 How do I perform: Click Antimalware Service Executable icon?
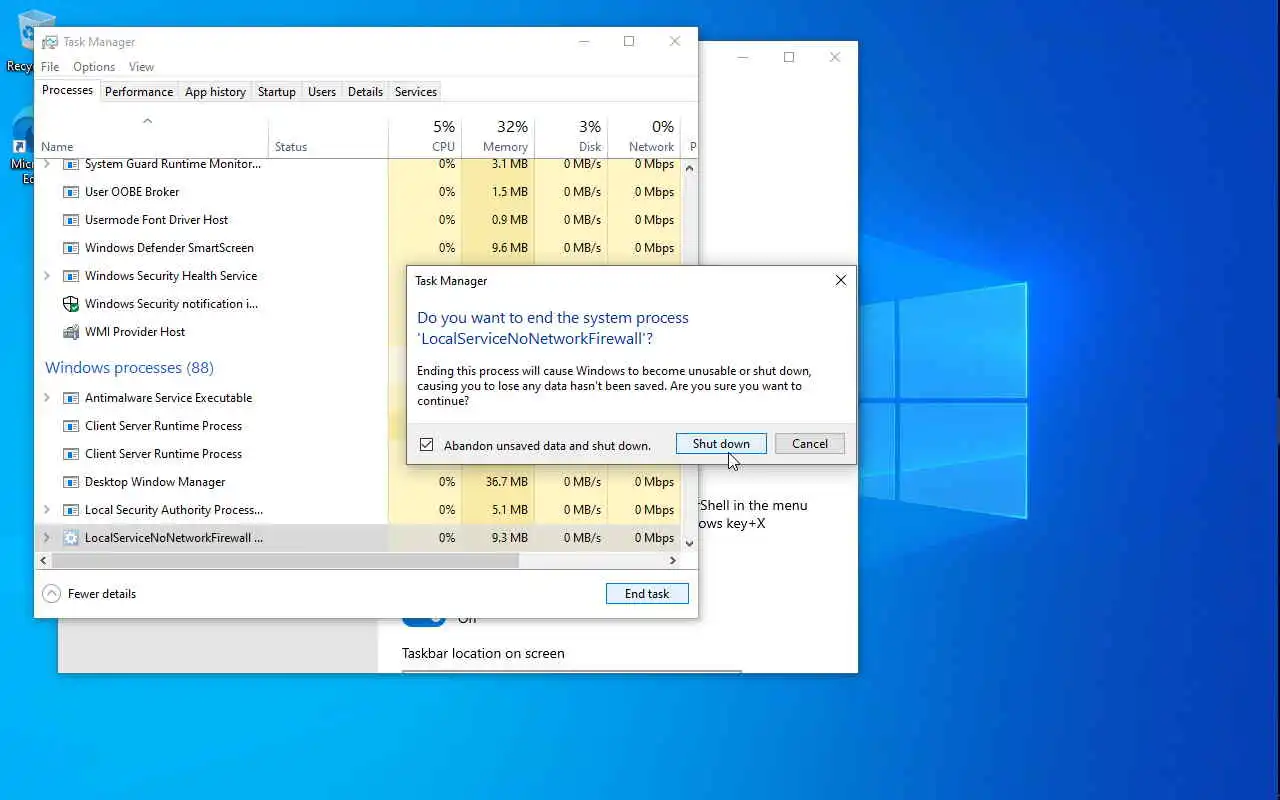71,398
